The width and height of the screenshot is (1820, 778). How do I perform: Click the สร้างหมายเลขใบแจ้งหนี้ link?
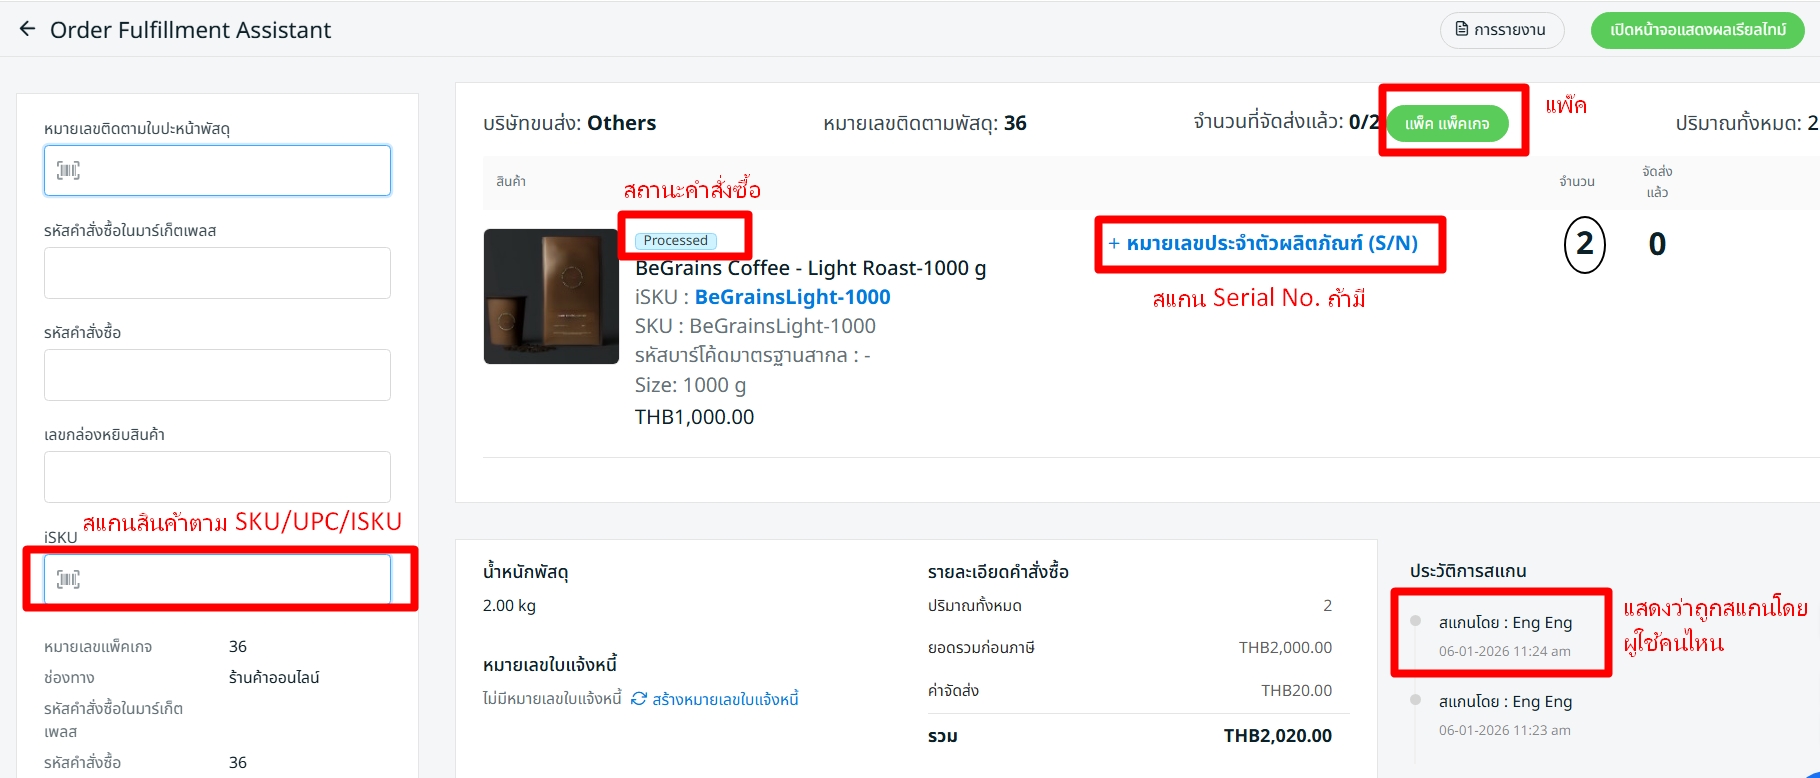coord(725,699)
